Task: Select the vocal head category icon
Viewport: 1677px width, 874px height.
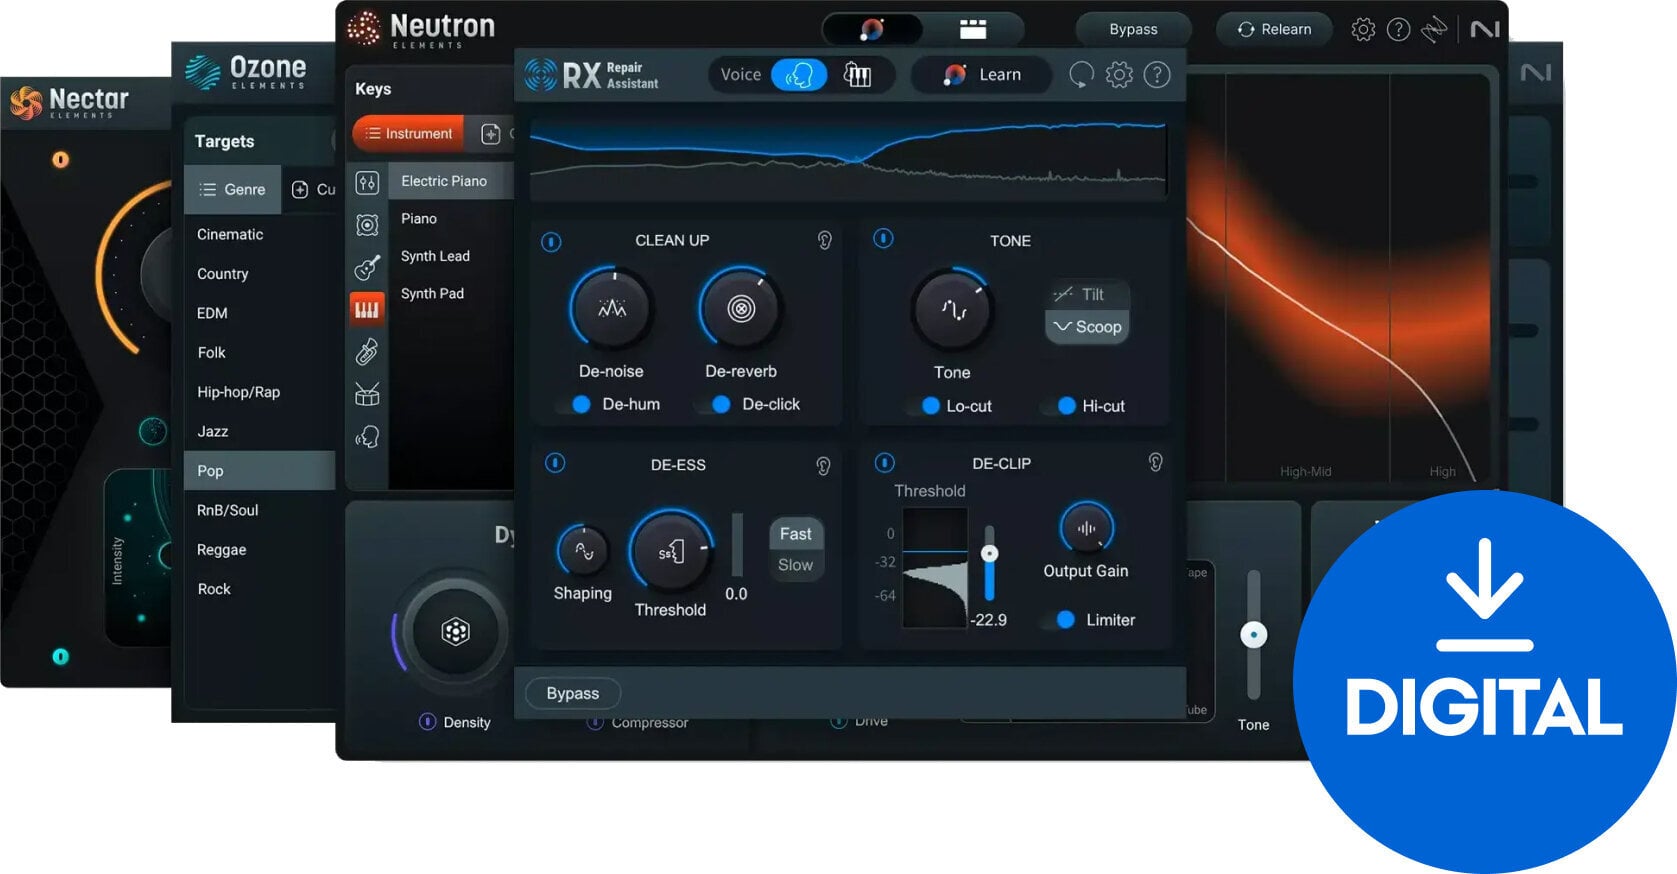Action: tap(367, 437)
